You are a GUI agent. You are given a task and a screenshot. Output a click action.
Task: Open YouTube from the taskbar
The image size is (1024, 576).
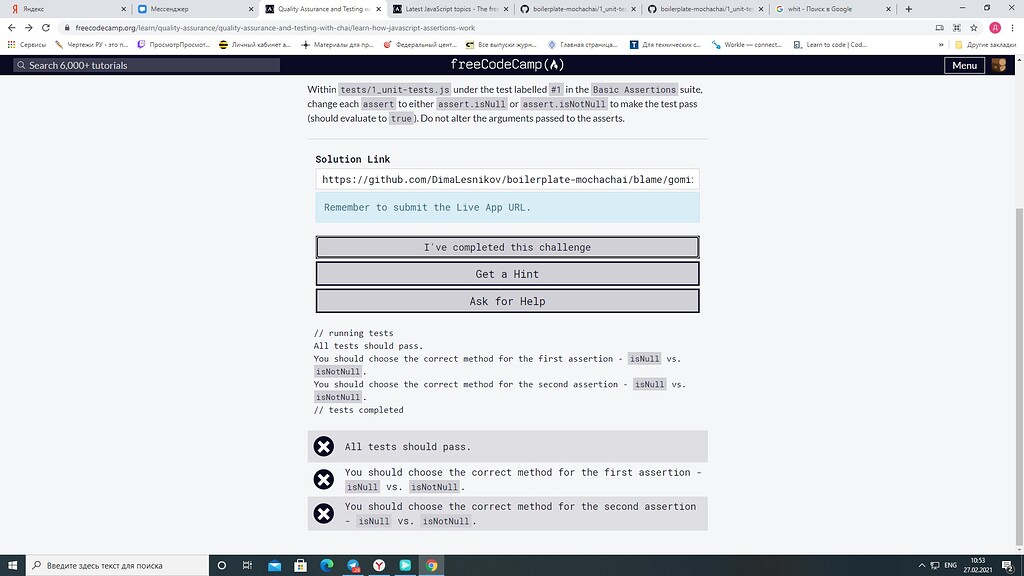[x=404, y=564]
